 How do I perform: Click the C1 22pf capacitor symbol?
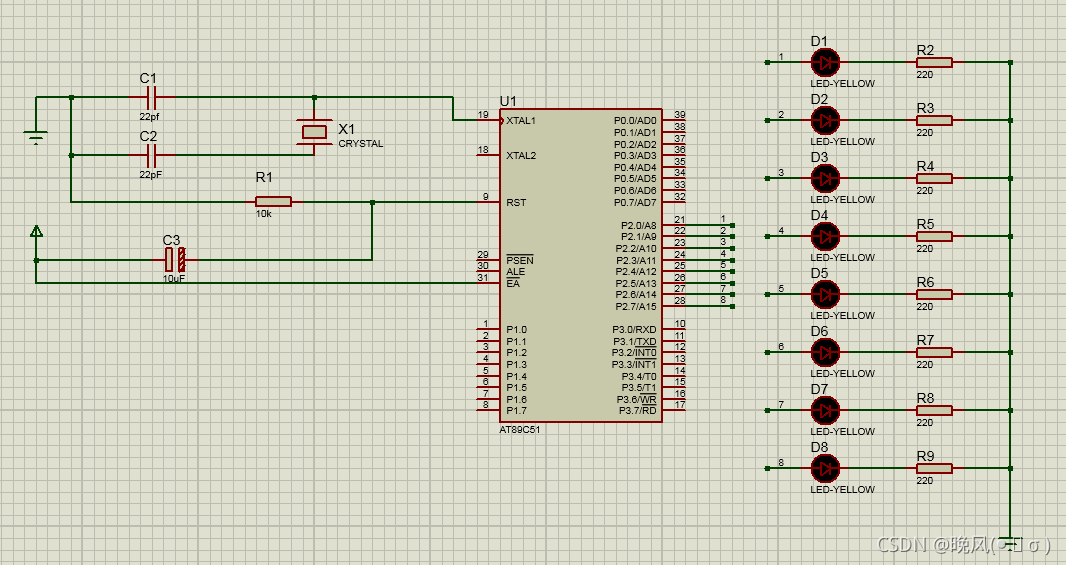tap(152, 97)
